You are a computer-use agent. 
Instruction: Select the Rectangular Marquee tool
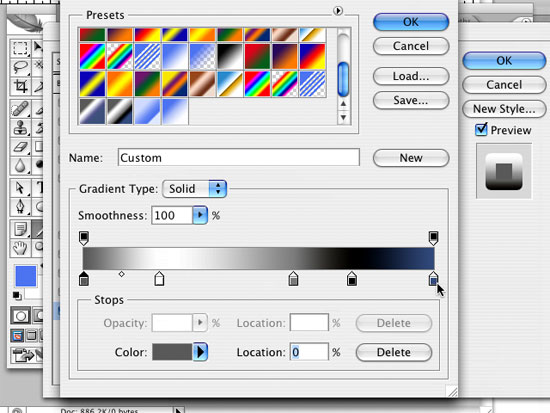pyautogui.click(x=20, y=48)
